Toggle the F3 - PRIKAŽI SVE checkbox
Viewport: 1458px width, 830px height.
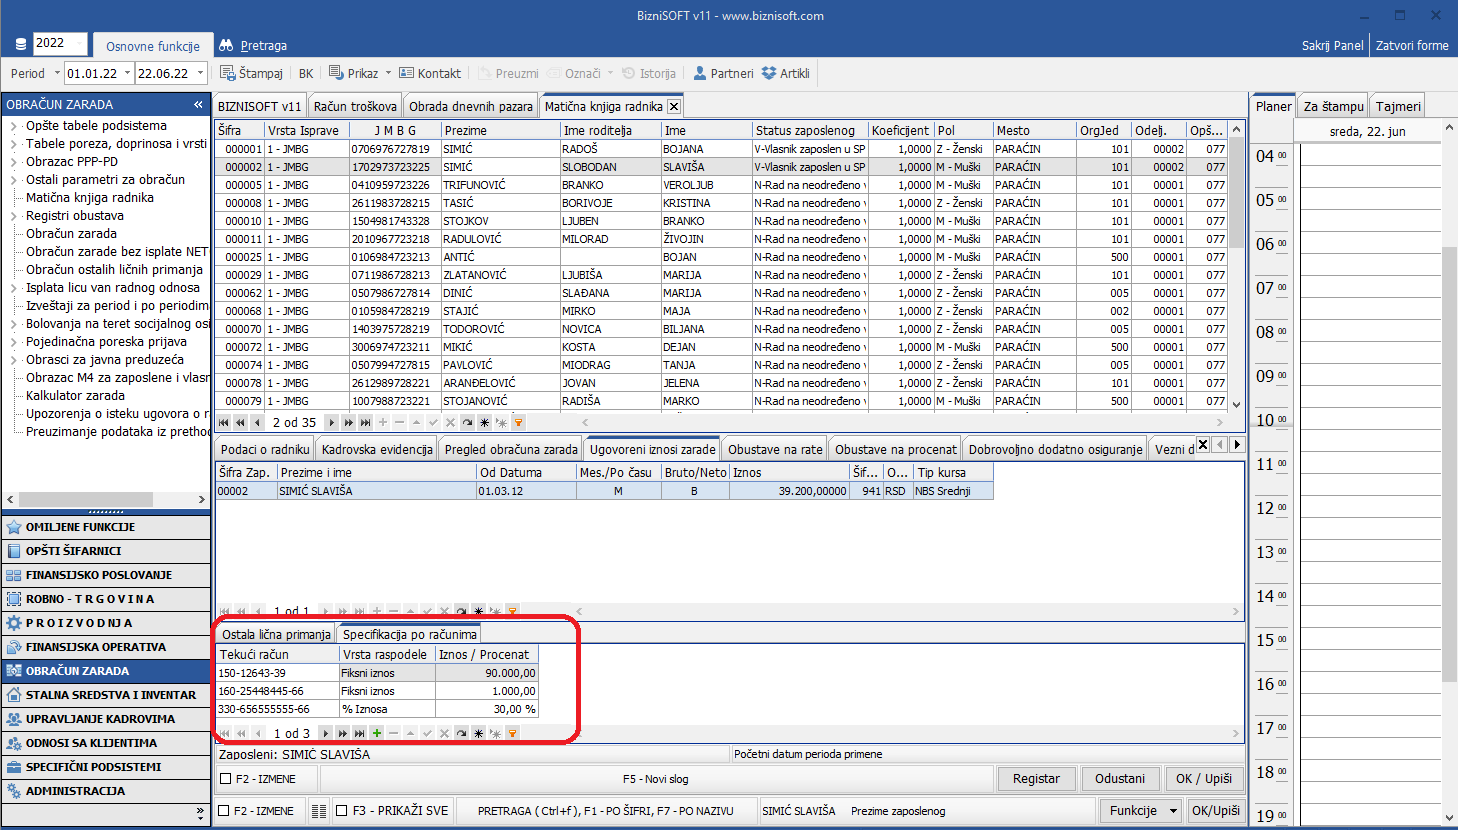342,811
